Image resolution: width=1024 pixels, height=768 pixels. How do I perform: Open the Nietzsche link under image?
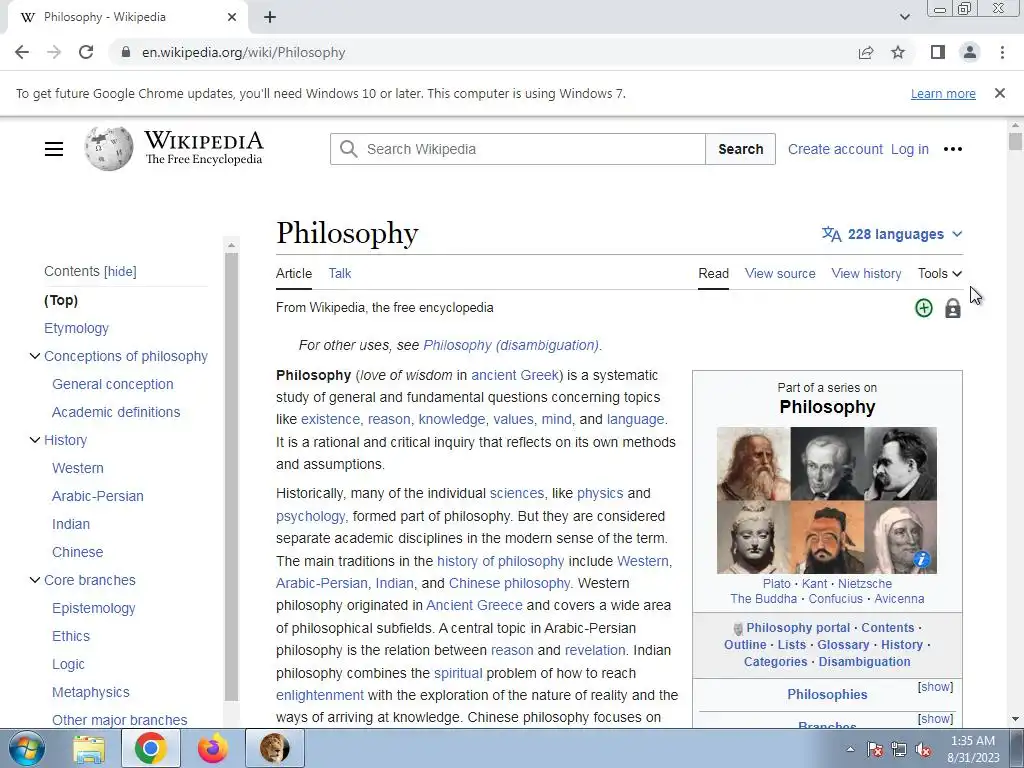click(x=865, y=584)
